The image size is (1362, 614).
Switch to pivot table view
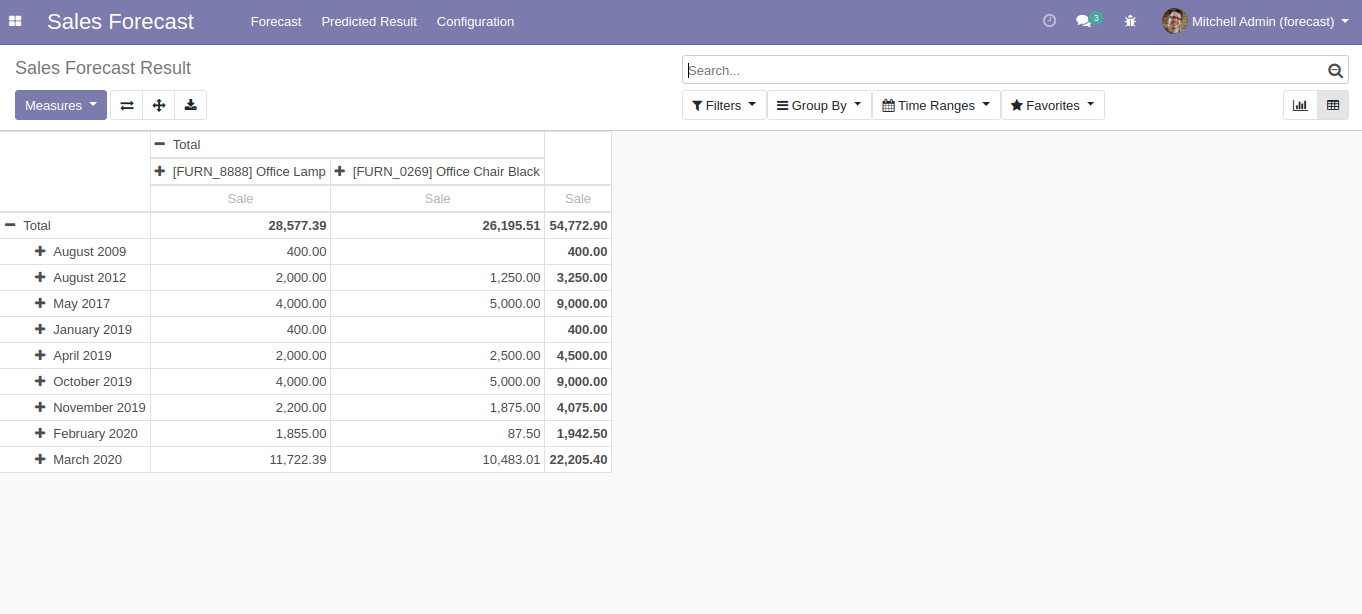pos(1333,105)
